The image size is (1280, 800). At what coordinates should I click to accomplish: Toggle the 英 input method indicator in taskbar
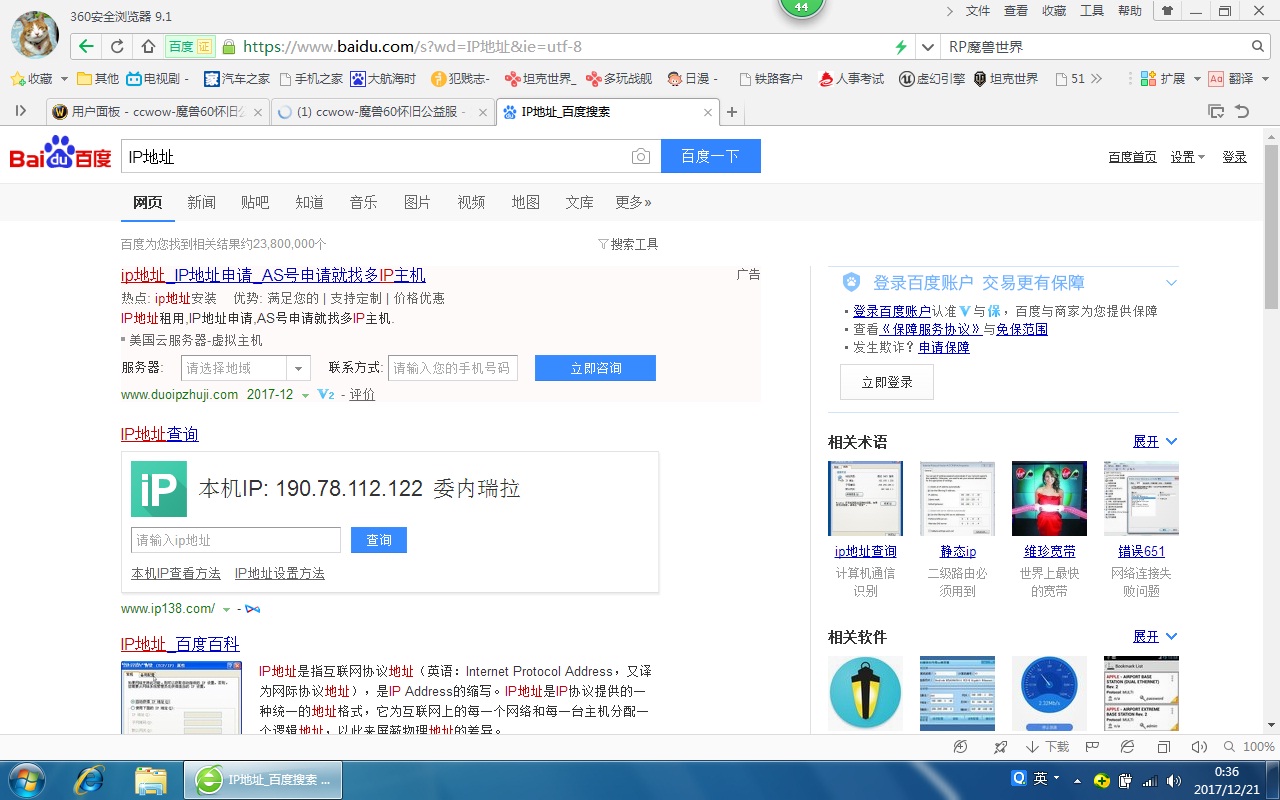tap(1041, 779)
